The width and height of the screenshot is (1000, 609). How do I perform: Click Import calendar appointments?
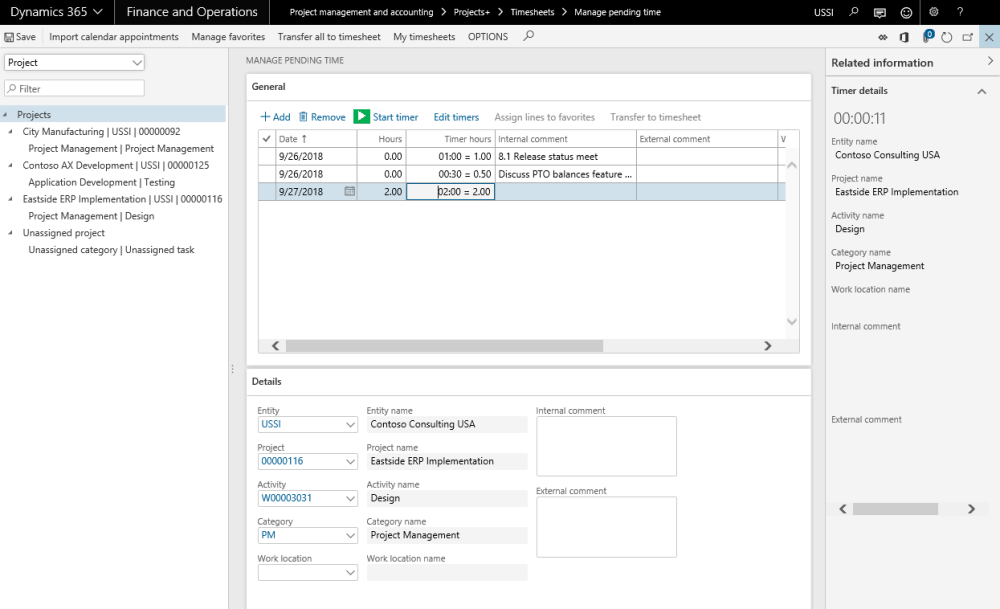(114, 37)
